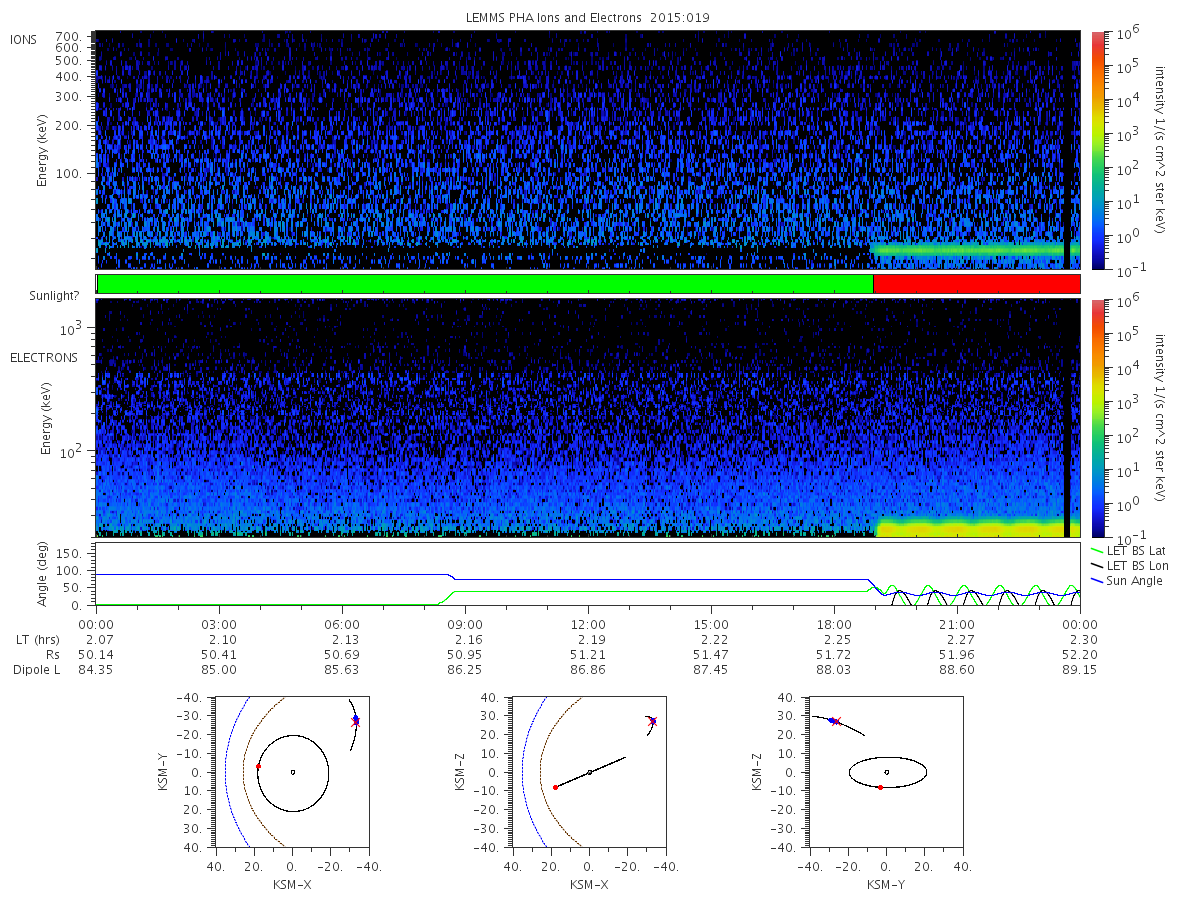Click spacecraft marker in KSM-X/KSM-Z plot
Viewport: 1200px width, 900px height.
pyautogui.click(x=653, y=720)
